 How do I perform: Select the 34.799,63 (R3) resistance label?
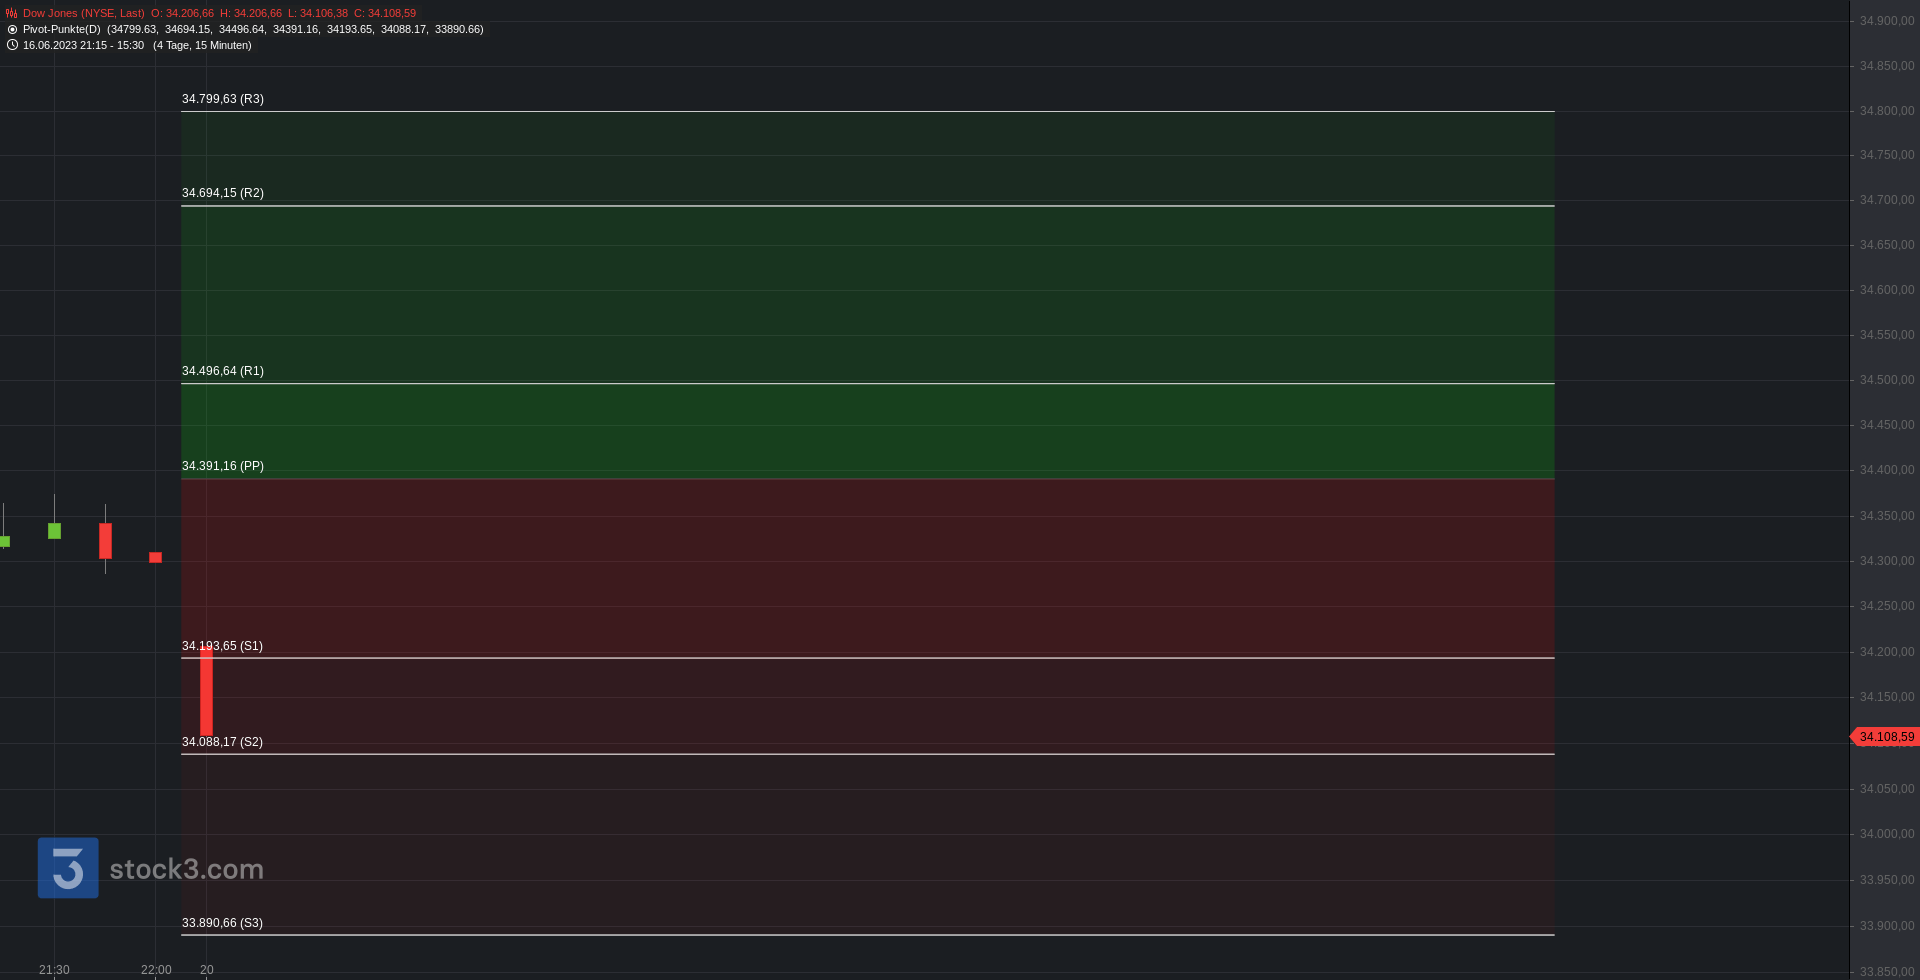[222, 99]
